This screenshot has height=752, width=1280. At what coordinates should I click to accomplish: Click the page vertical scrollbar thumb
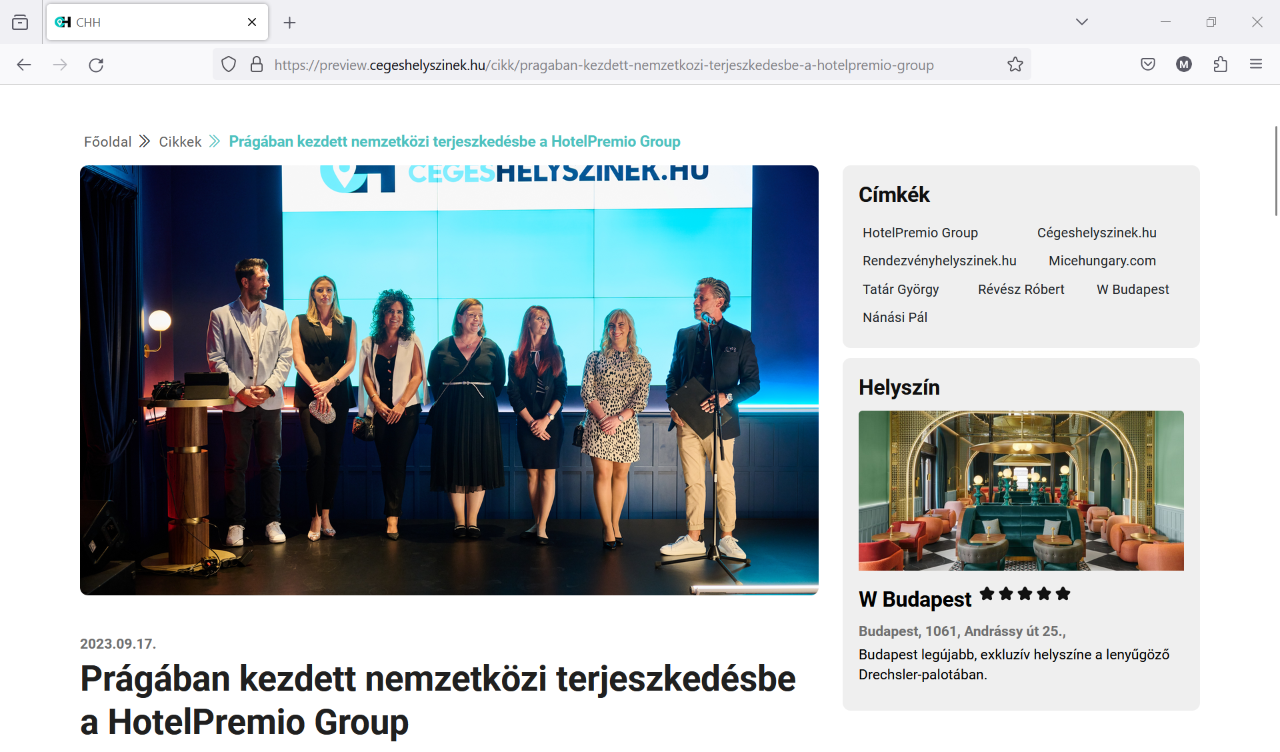(x=1275, y=170)
